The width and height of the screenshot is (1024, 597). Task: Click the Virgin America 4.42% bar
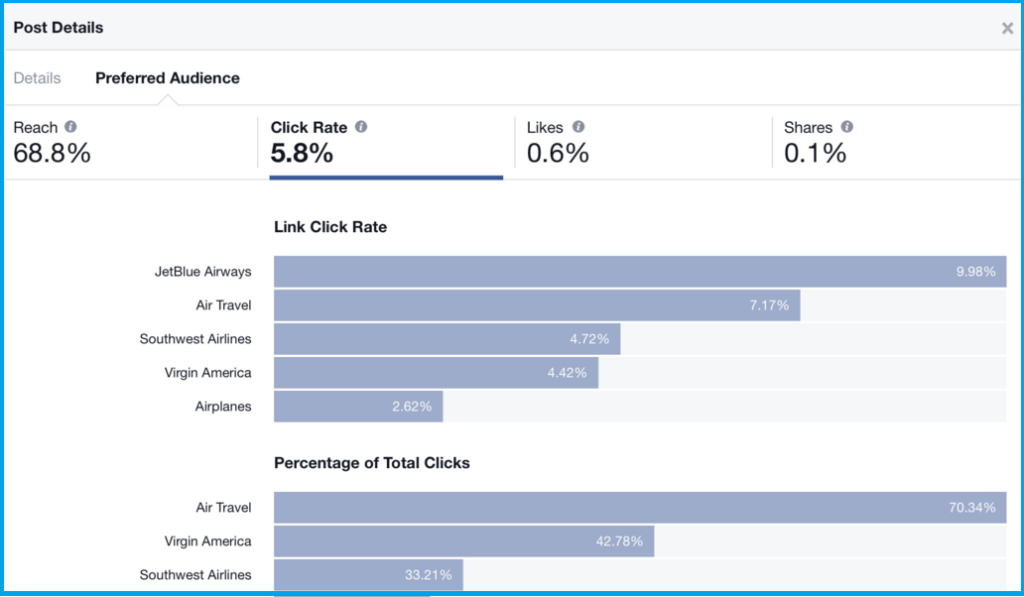tap(436, 373)
